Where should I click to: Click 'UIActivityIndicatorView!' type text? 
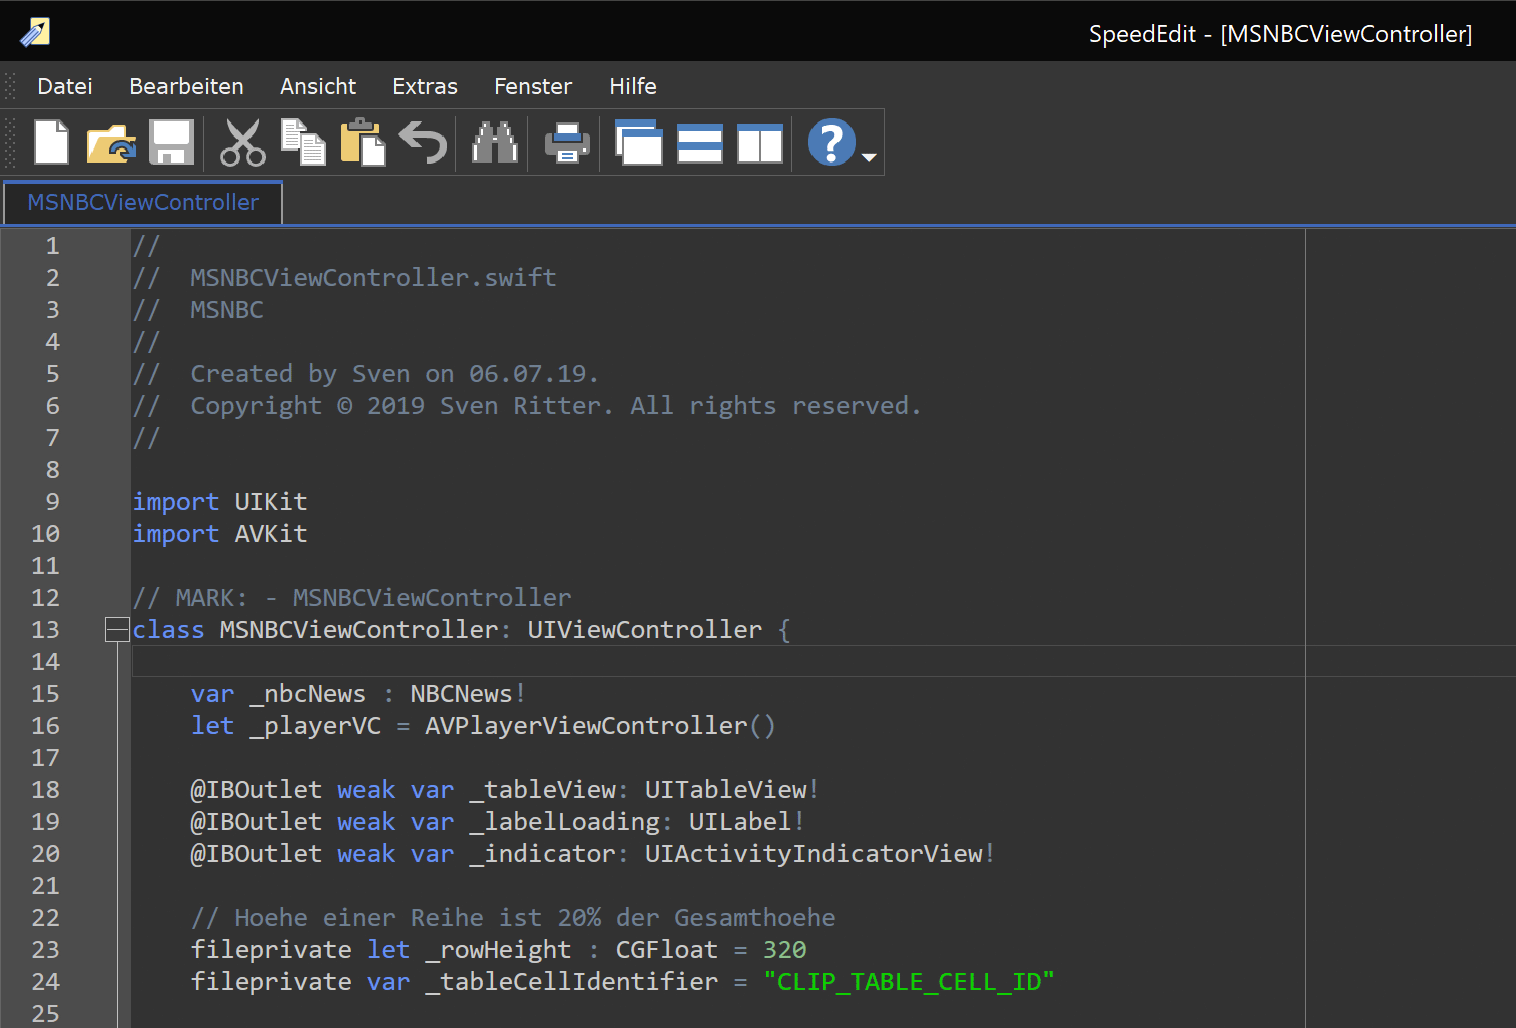(x=820, y=853)
